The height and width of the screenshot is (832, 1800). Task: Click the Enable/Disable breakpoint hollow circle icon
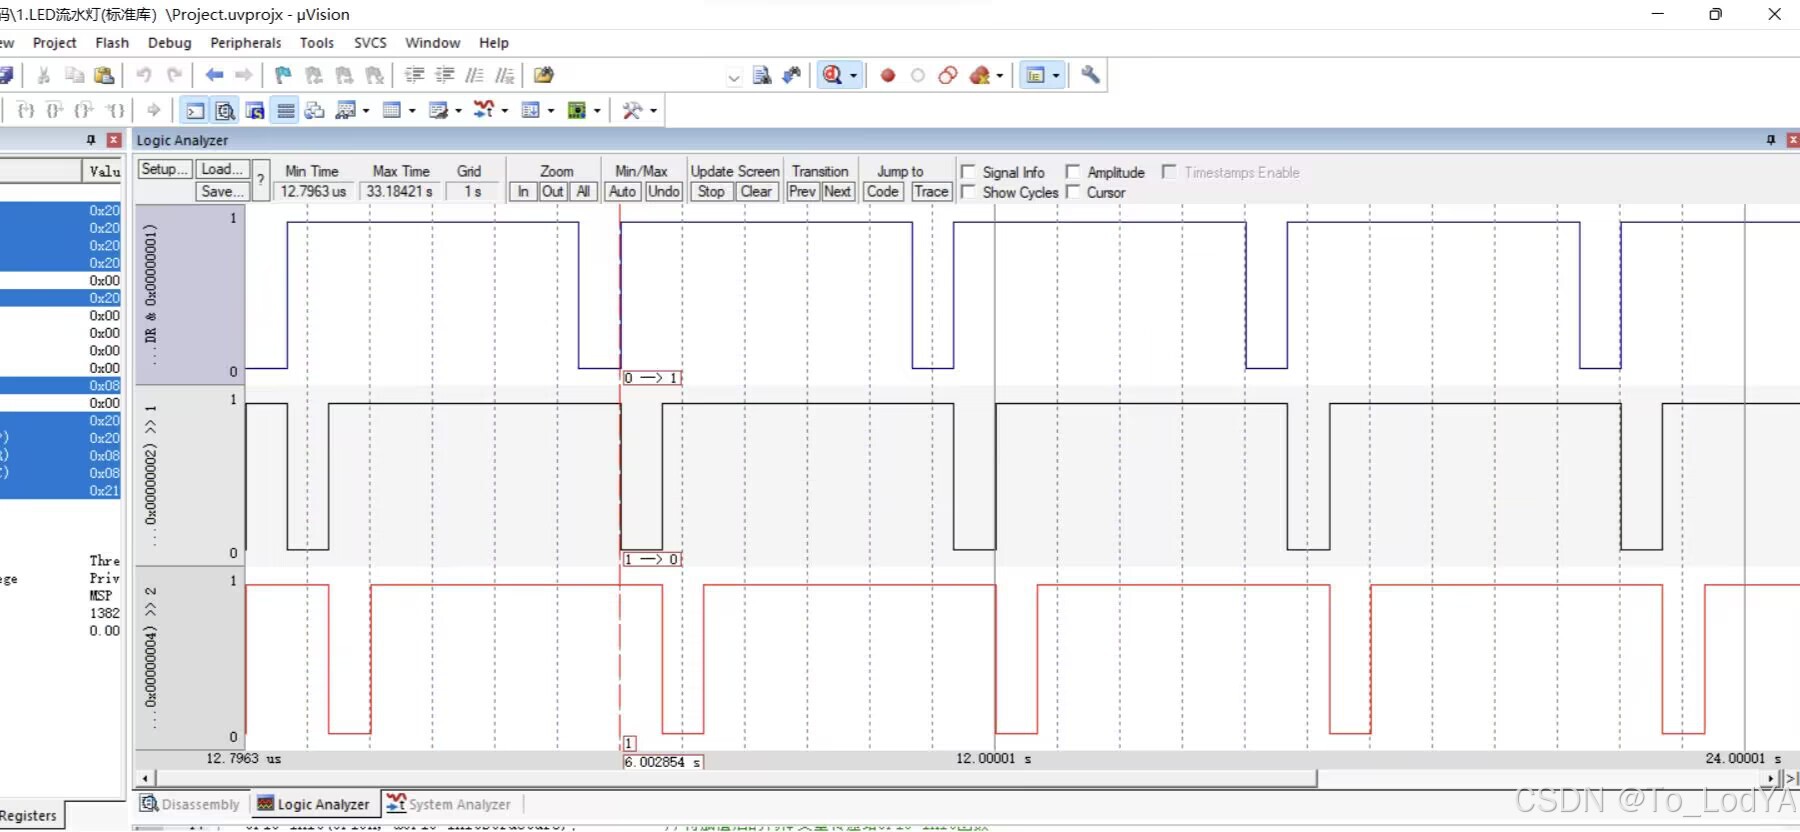point(918,75)
